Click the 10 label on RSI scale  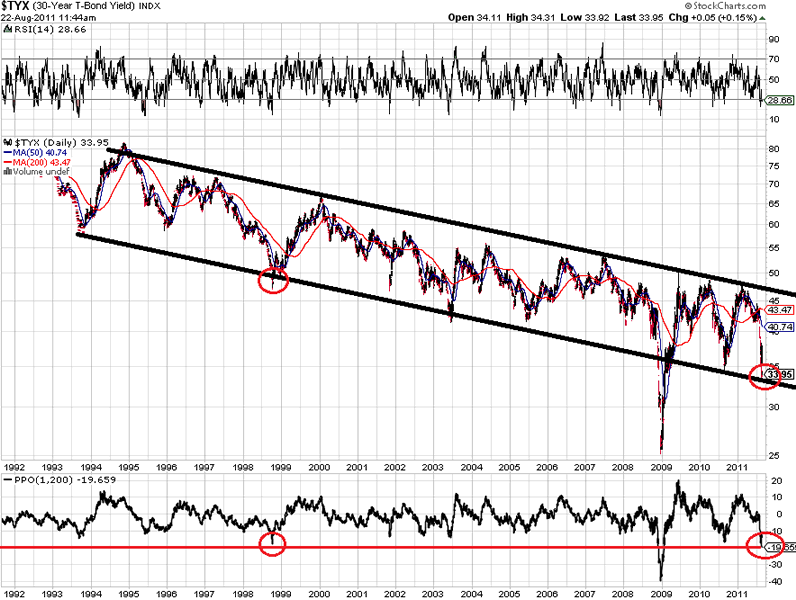774,119
